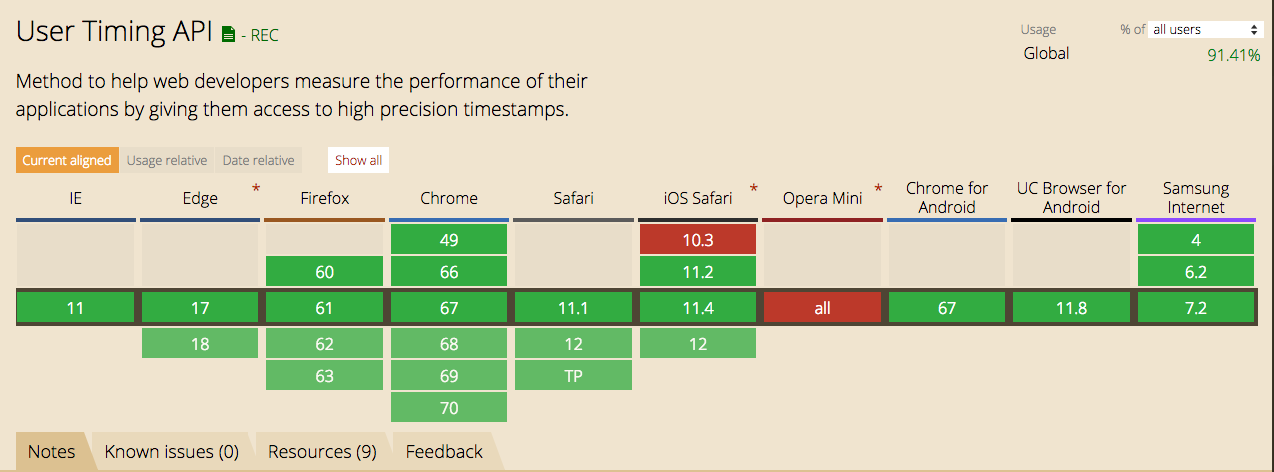Viewport: 1274px width, 472px height.
Task: Click the Safari TP version cell
Action: point(573,376)
